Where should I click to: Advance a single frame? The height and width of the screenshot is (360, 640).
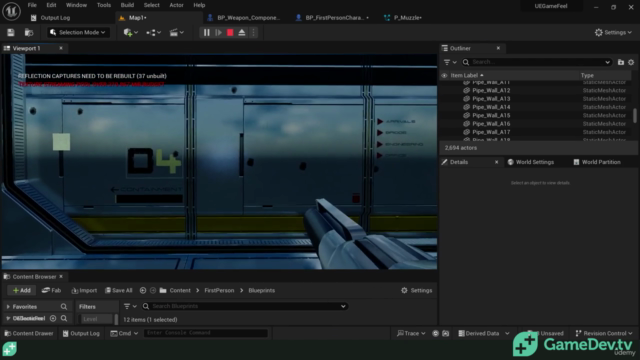pos(218,32)
